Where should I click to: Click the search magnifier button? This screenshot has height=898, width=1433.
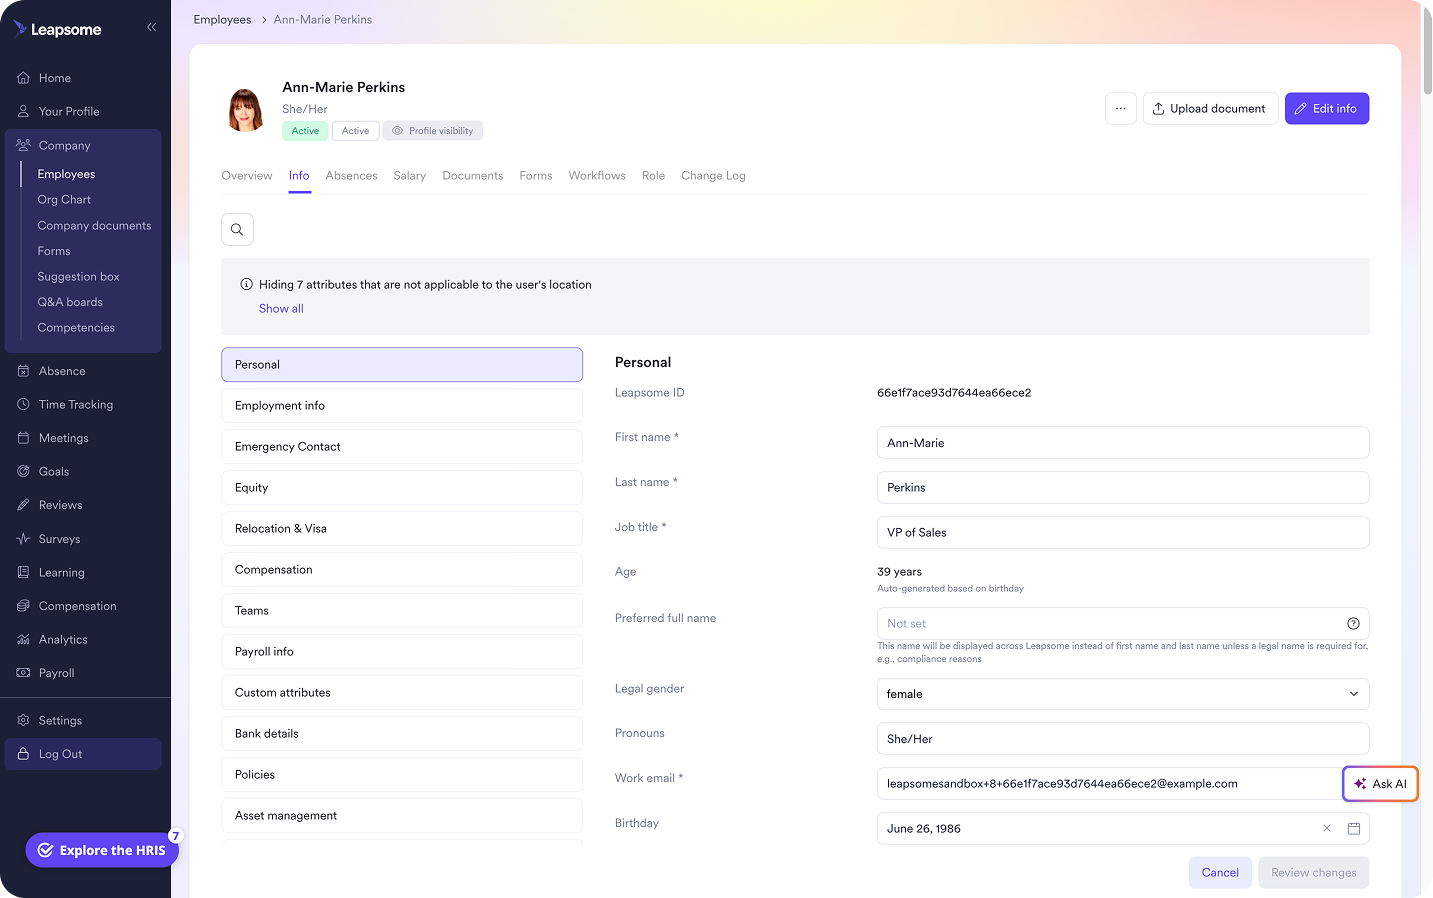point(237,229)
